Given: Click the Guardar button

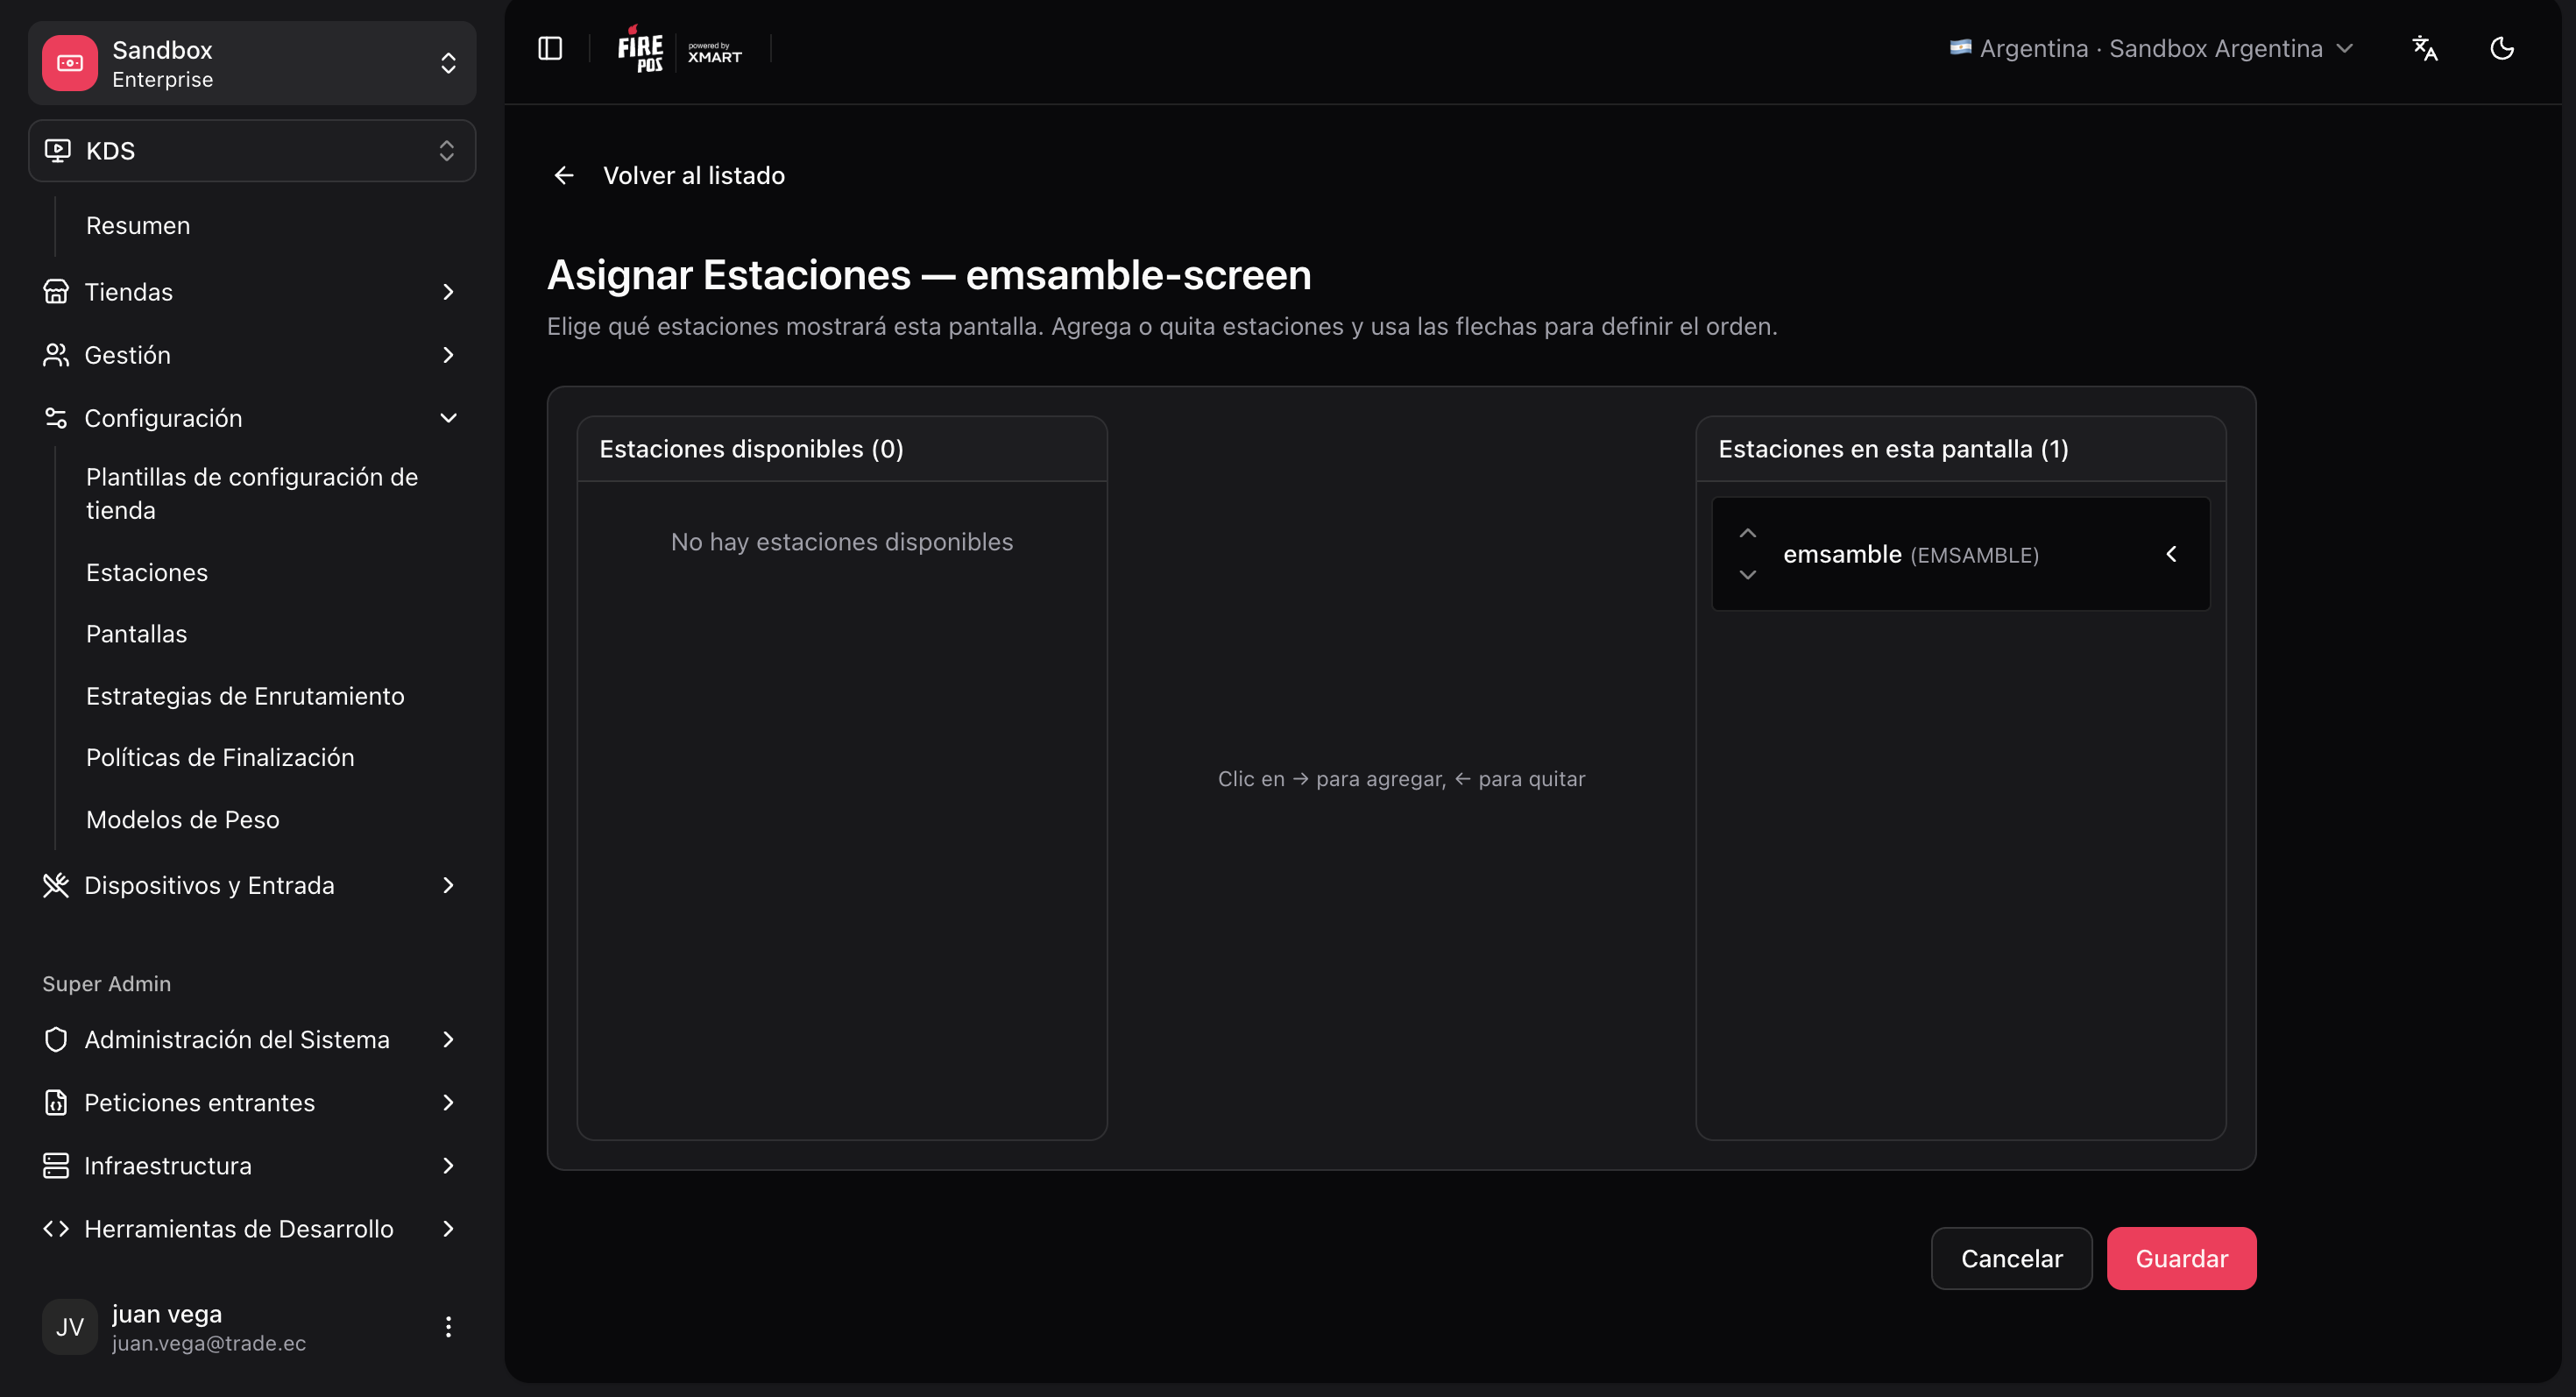Looking at the screenshot, I should [2182, 1259].
